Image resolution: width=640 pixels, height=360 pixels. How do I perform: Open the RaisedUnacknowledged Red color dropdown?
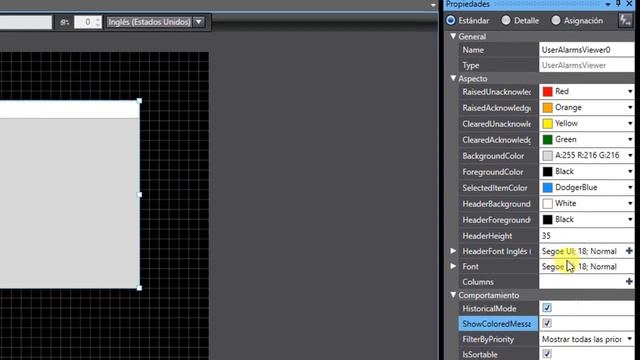(x=630, y=91)
